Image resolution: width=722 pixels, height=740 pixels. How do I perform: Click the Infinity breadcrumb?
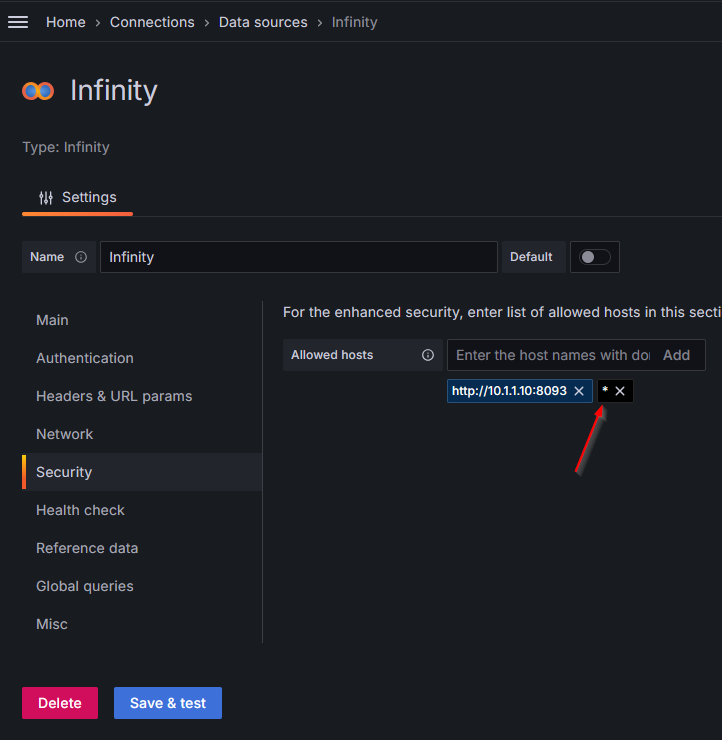click(354, 22)
